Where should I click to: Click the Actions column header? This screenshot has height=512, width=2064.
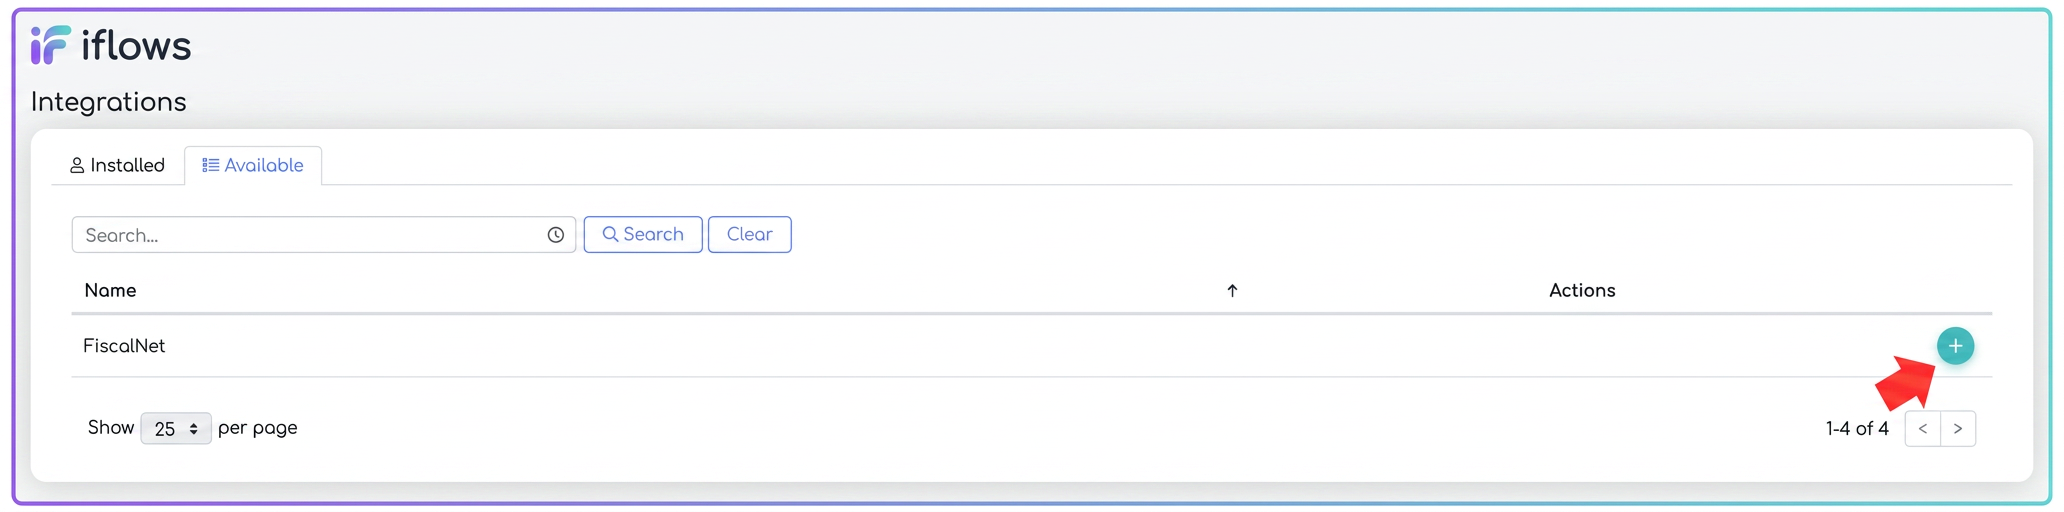[x=1582, y=291]
